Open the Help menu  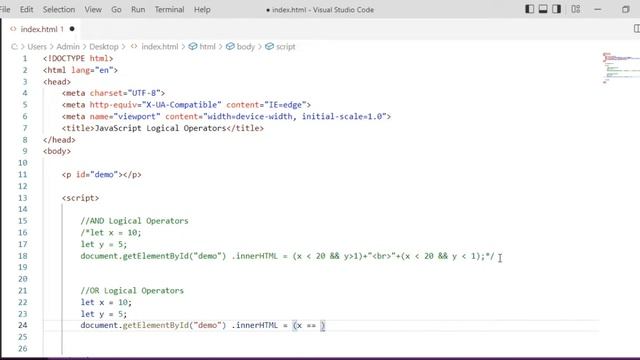202,9
